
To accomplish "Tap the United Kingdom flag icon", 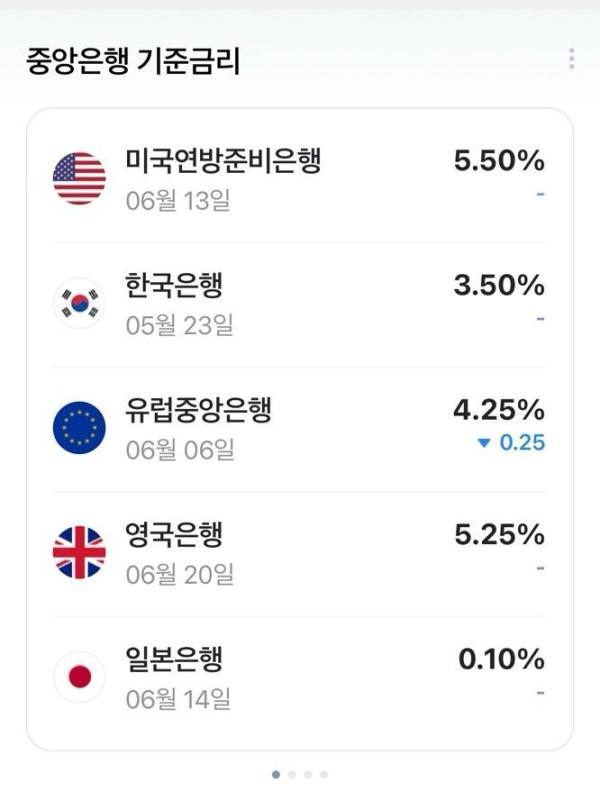I will coord(79,552).
